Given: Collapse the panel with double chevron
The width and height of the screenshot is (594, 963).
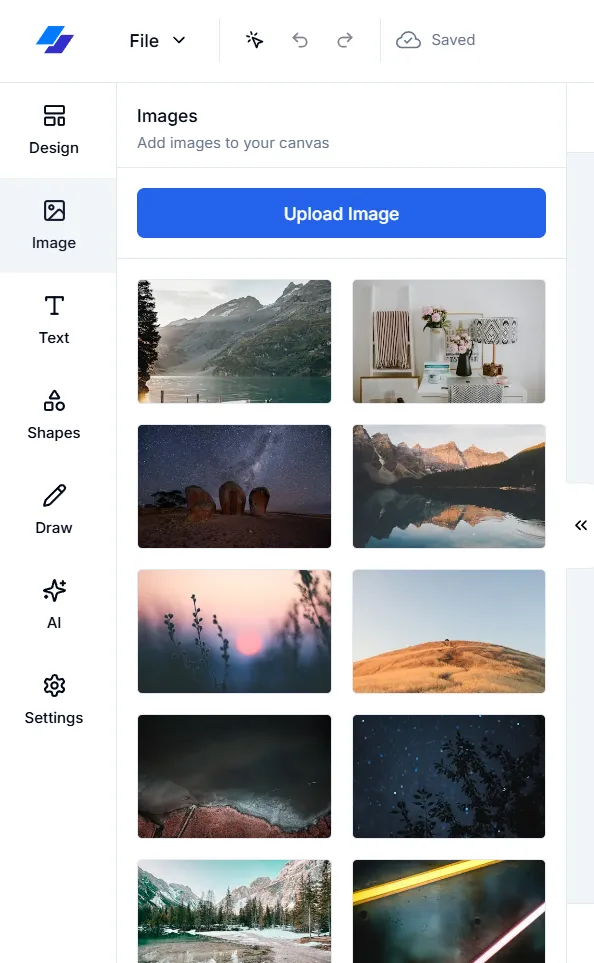Looking at the screenshot, I should click(580, 525).
